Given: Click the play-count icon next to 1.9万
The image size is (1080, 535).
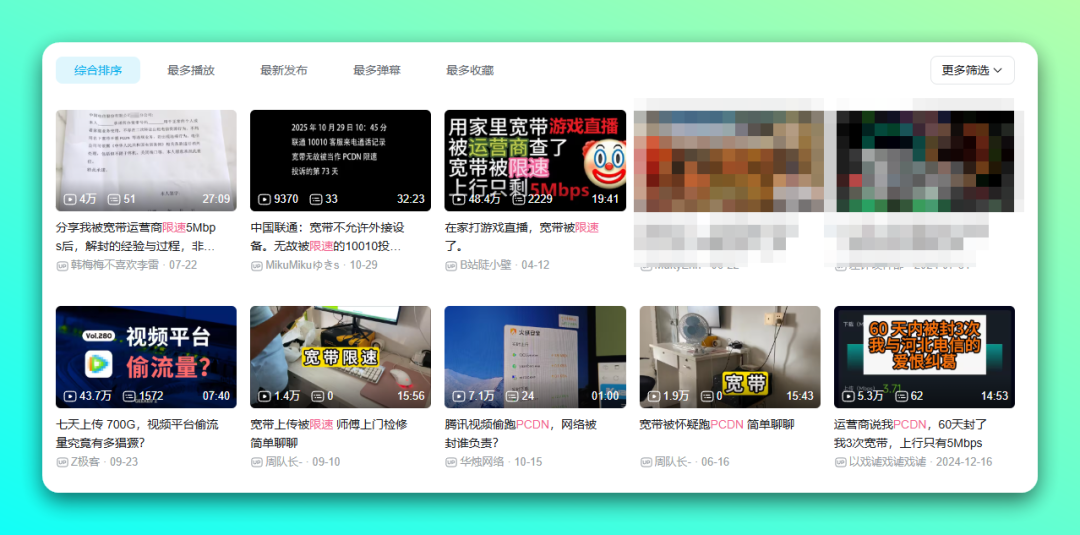Looking at the screenshot, I should pos(654,396).
